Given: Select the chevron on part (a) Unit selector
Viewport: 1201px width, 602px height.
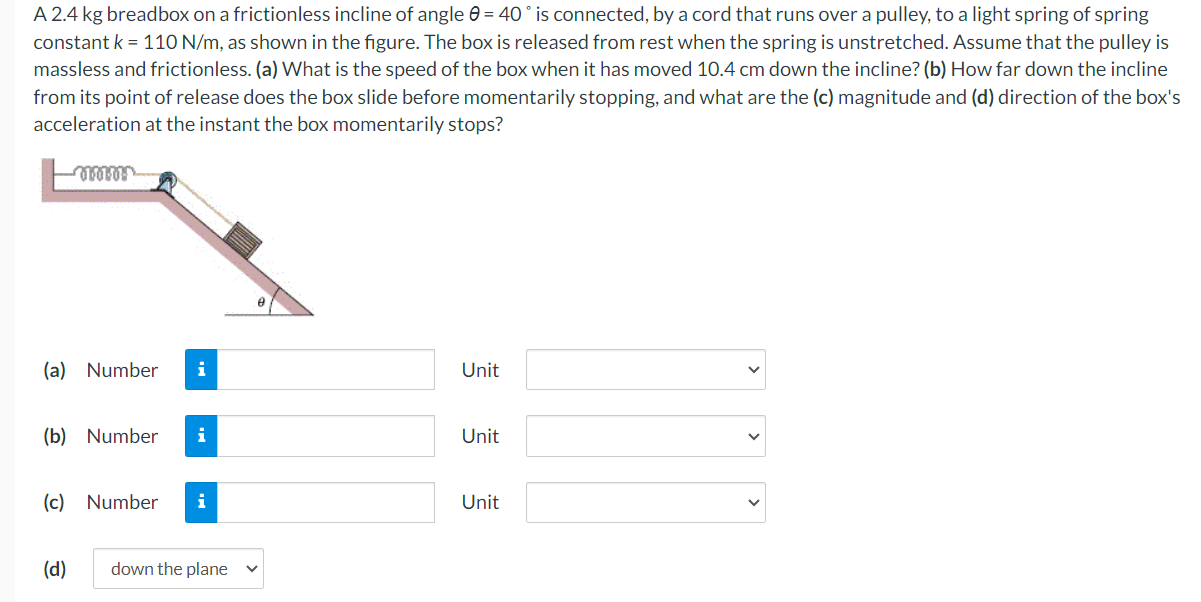Looking at the screenshot, I should point(753,369).
